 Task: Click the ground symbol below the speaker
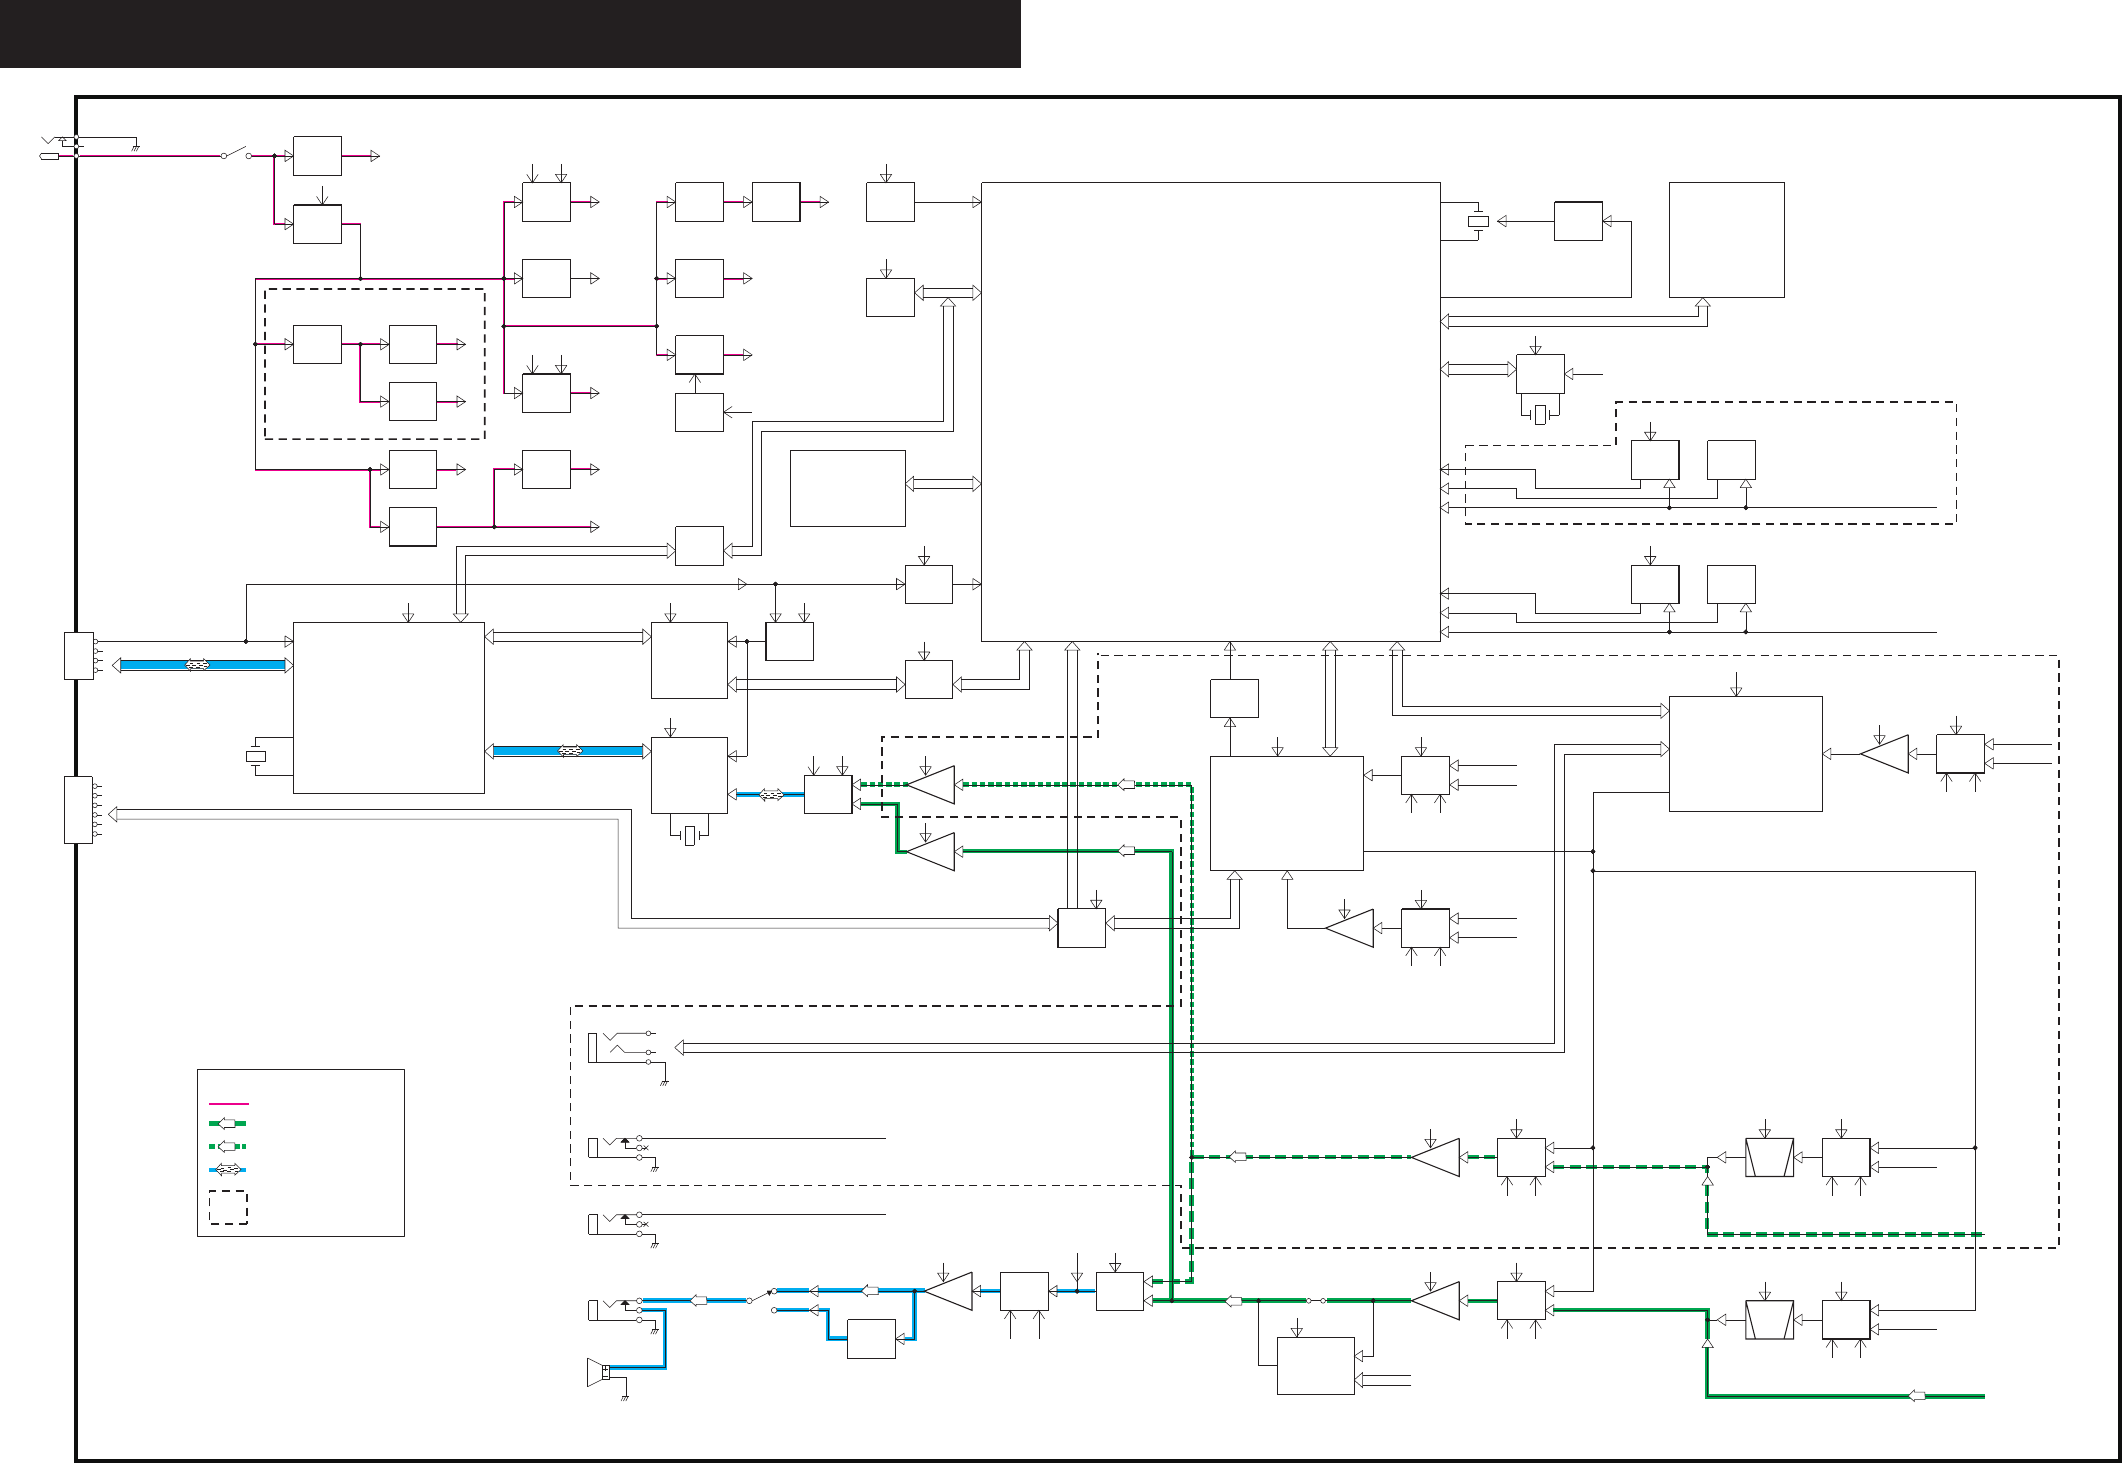625,1396
